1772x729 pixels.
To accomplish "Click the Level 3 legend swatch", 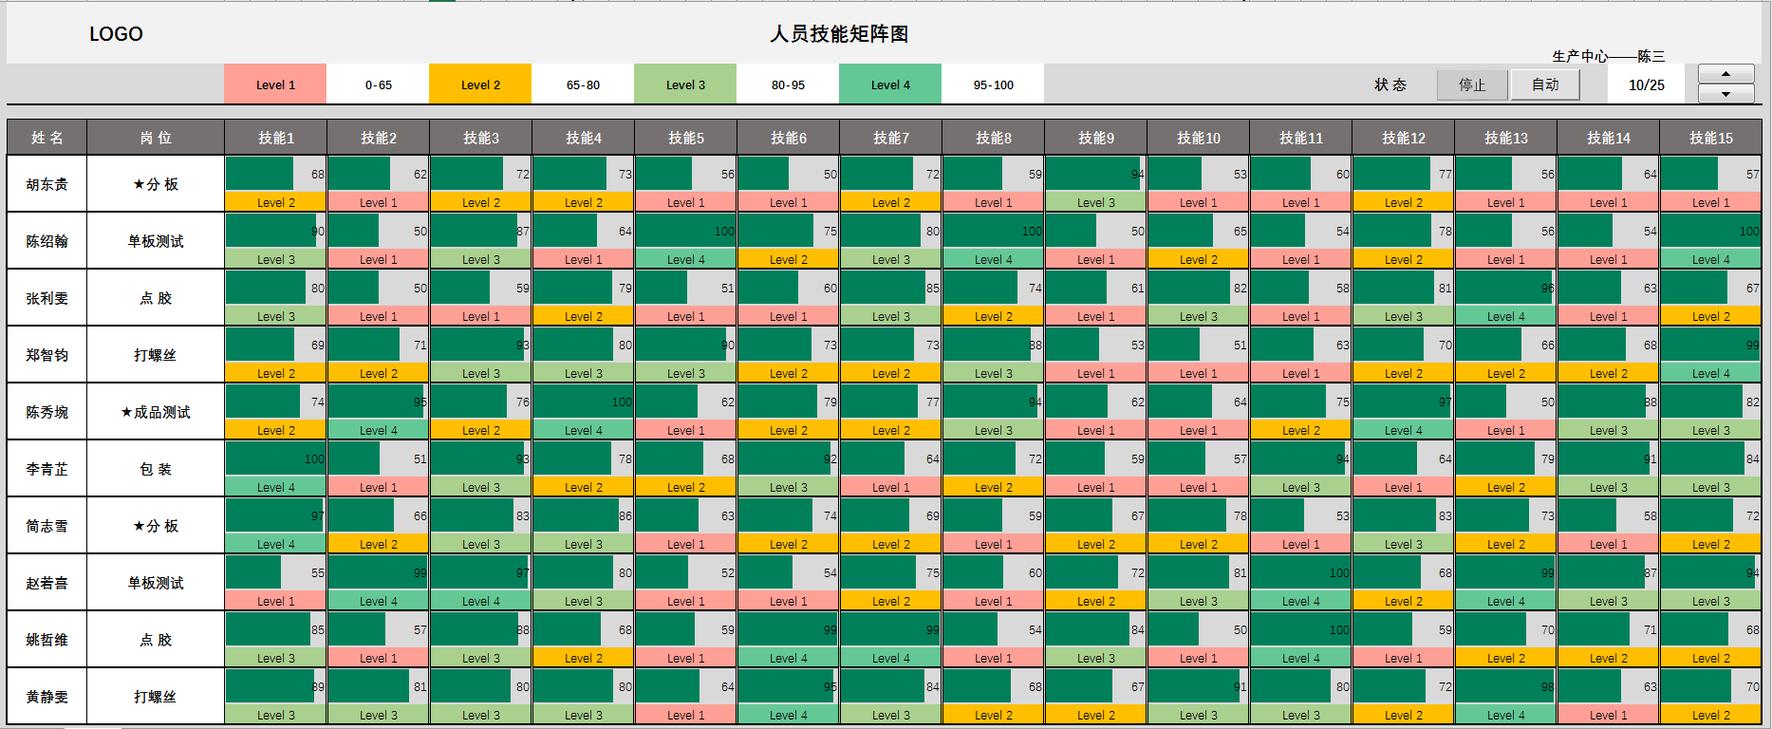I will 685,85.
